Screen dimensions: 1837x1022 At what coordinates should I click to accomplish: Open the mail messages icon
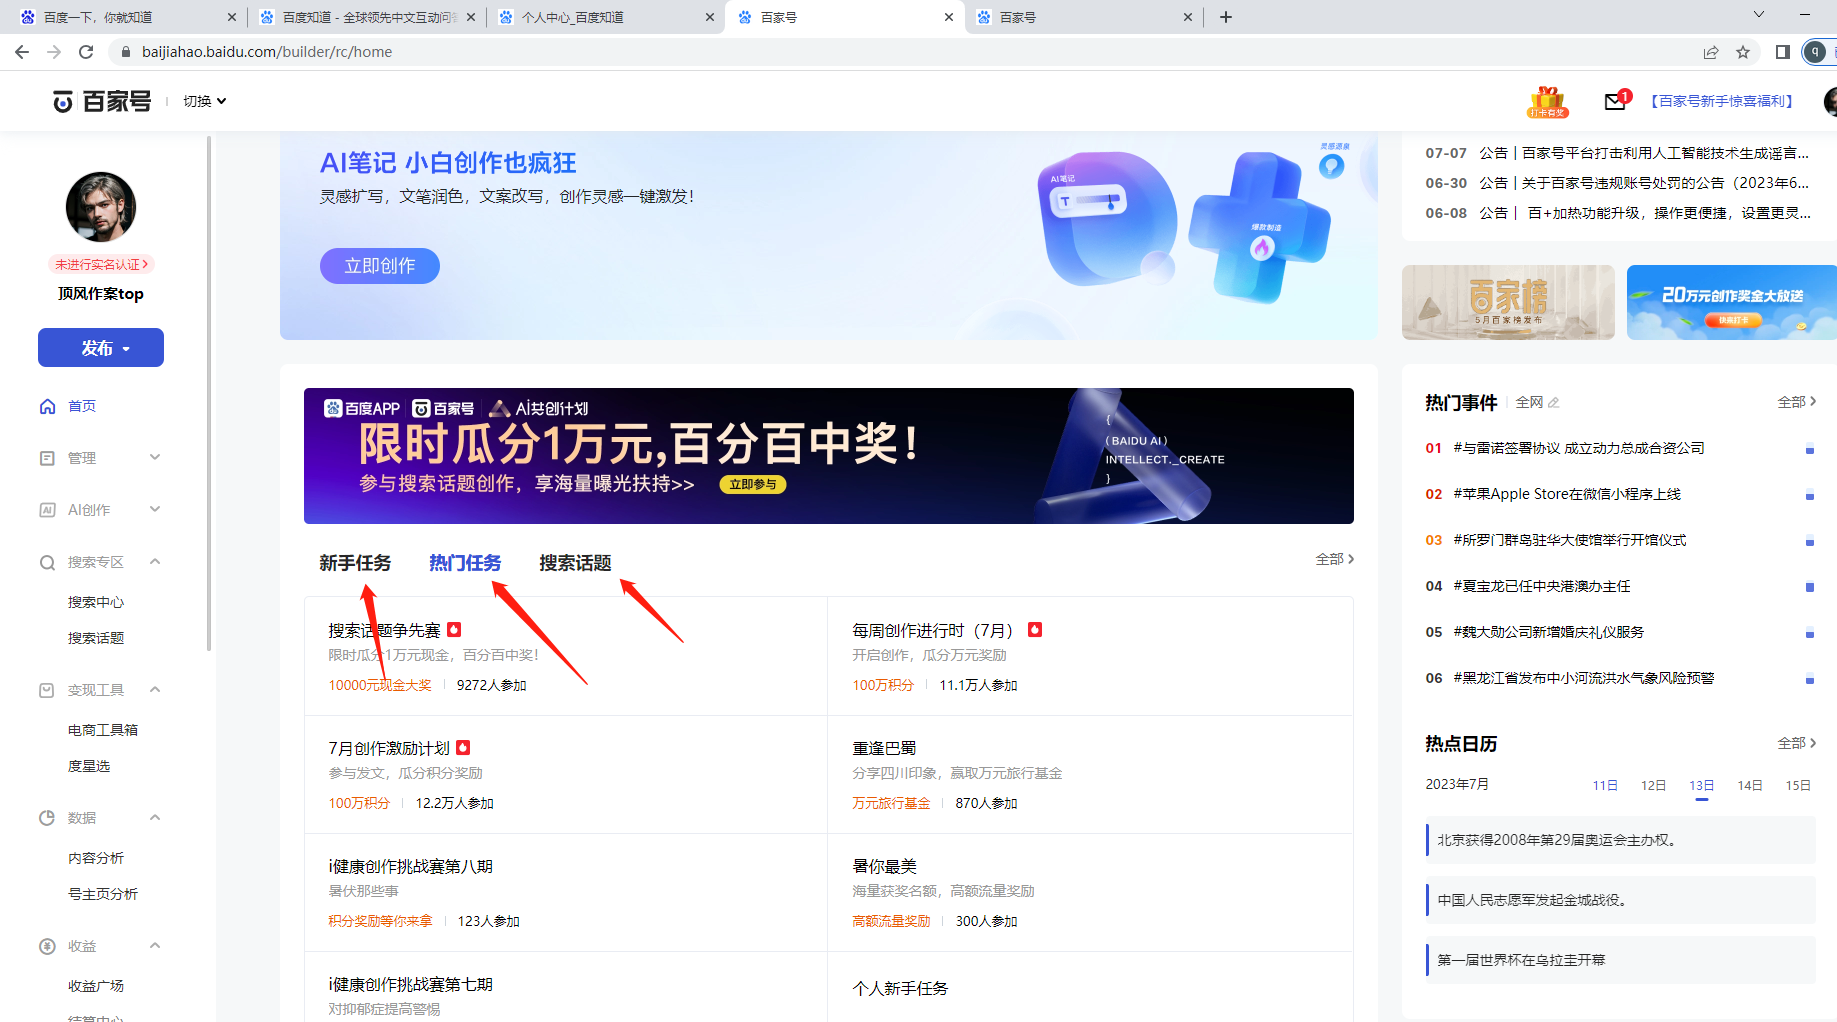[x=1615, y=101]
